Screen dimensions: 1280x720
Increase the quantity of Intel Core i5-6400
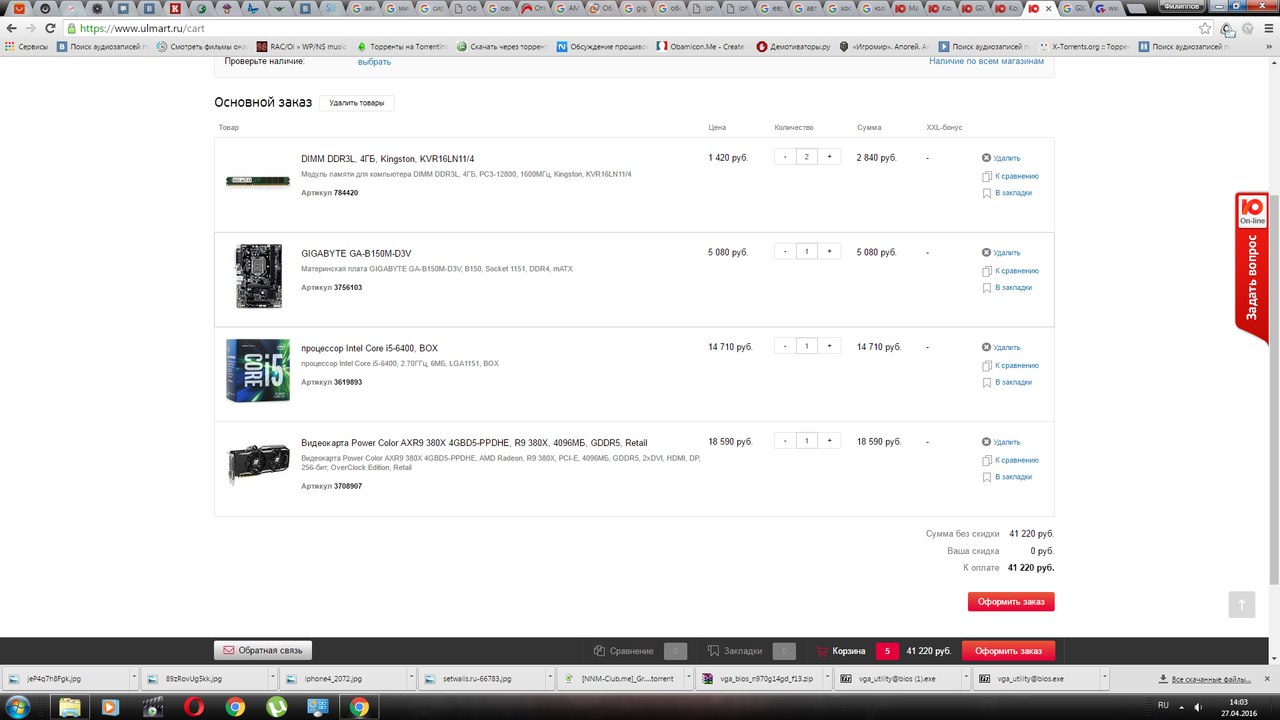tap(829, 346)
